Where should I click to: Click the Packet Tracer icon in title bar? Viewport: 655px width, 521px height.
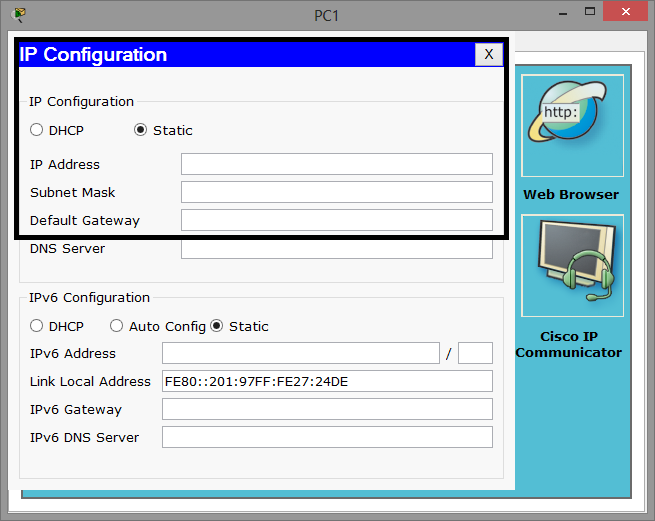pos(18,15)
